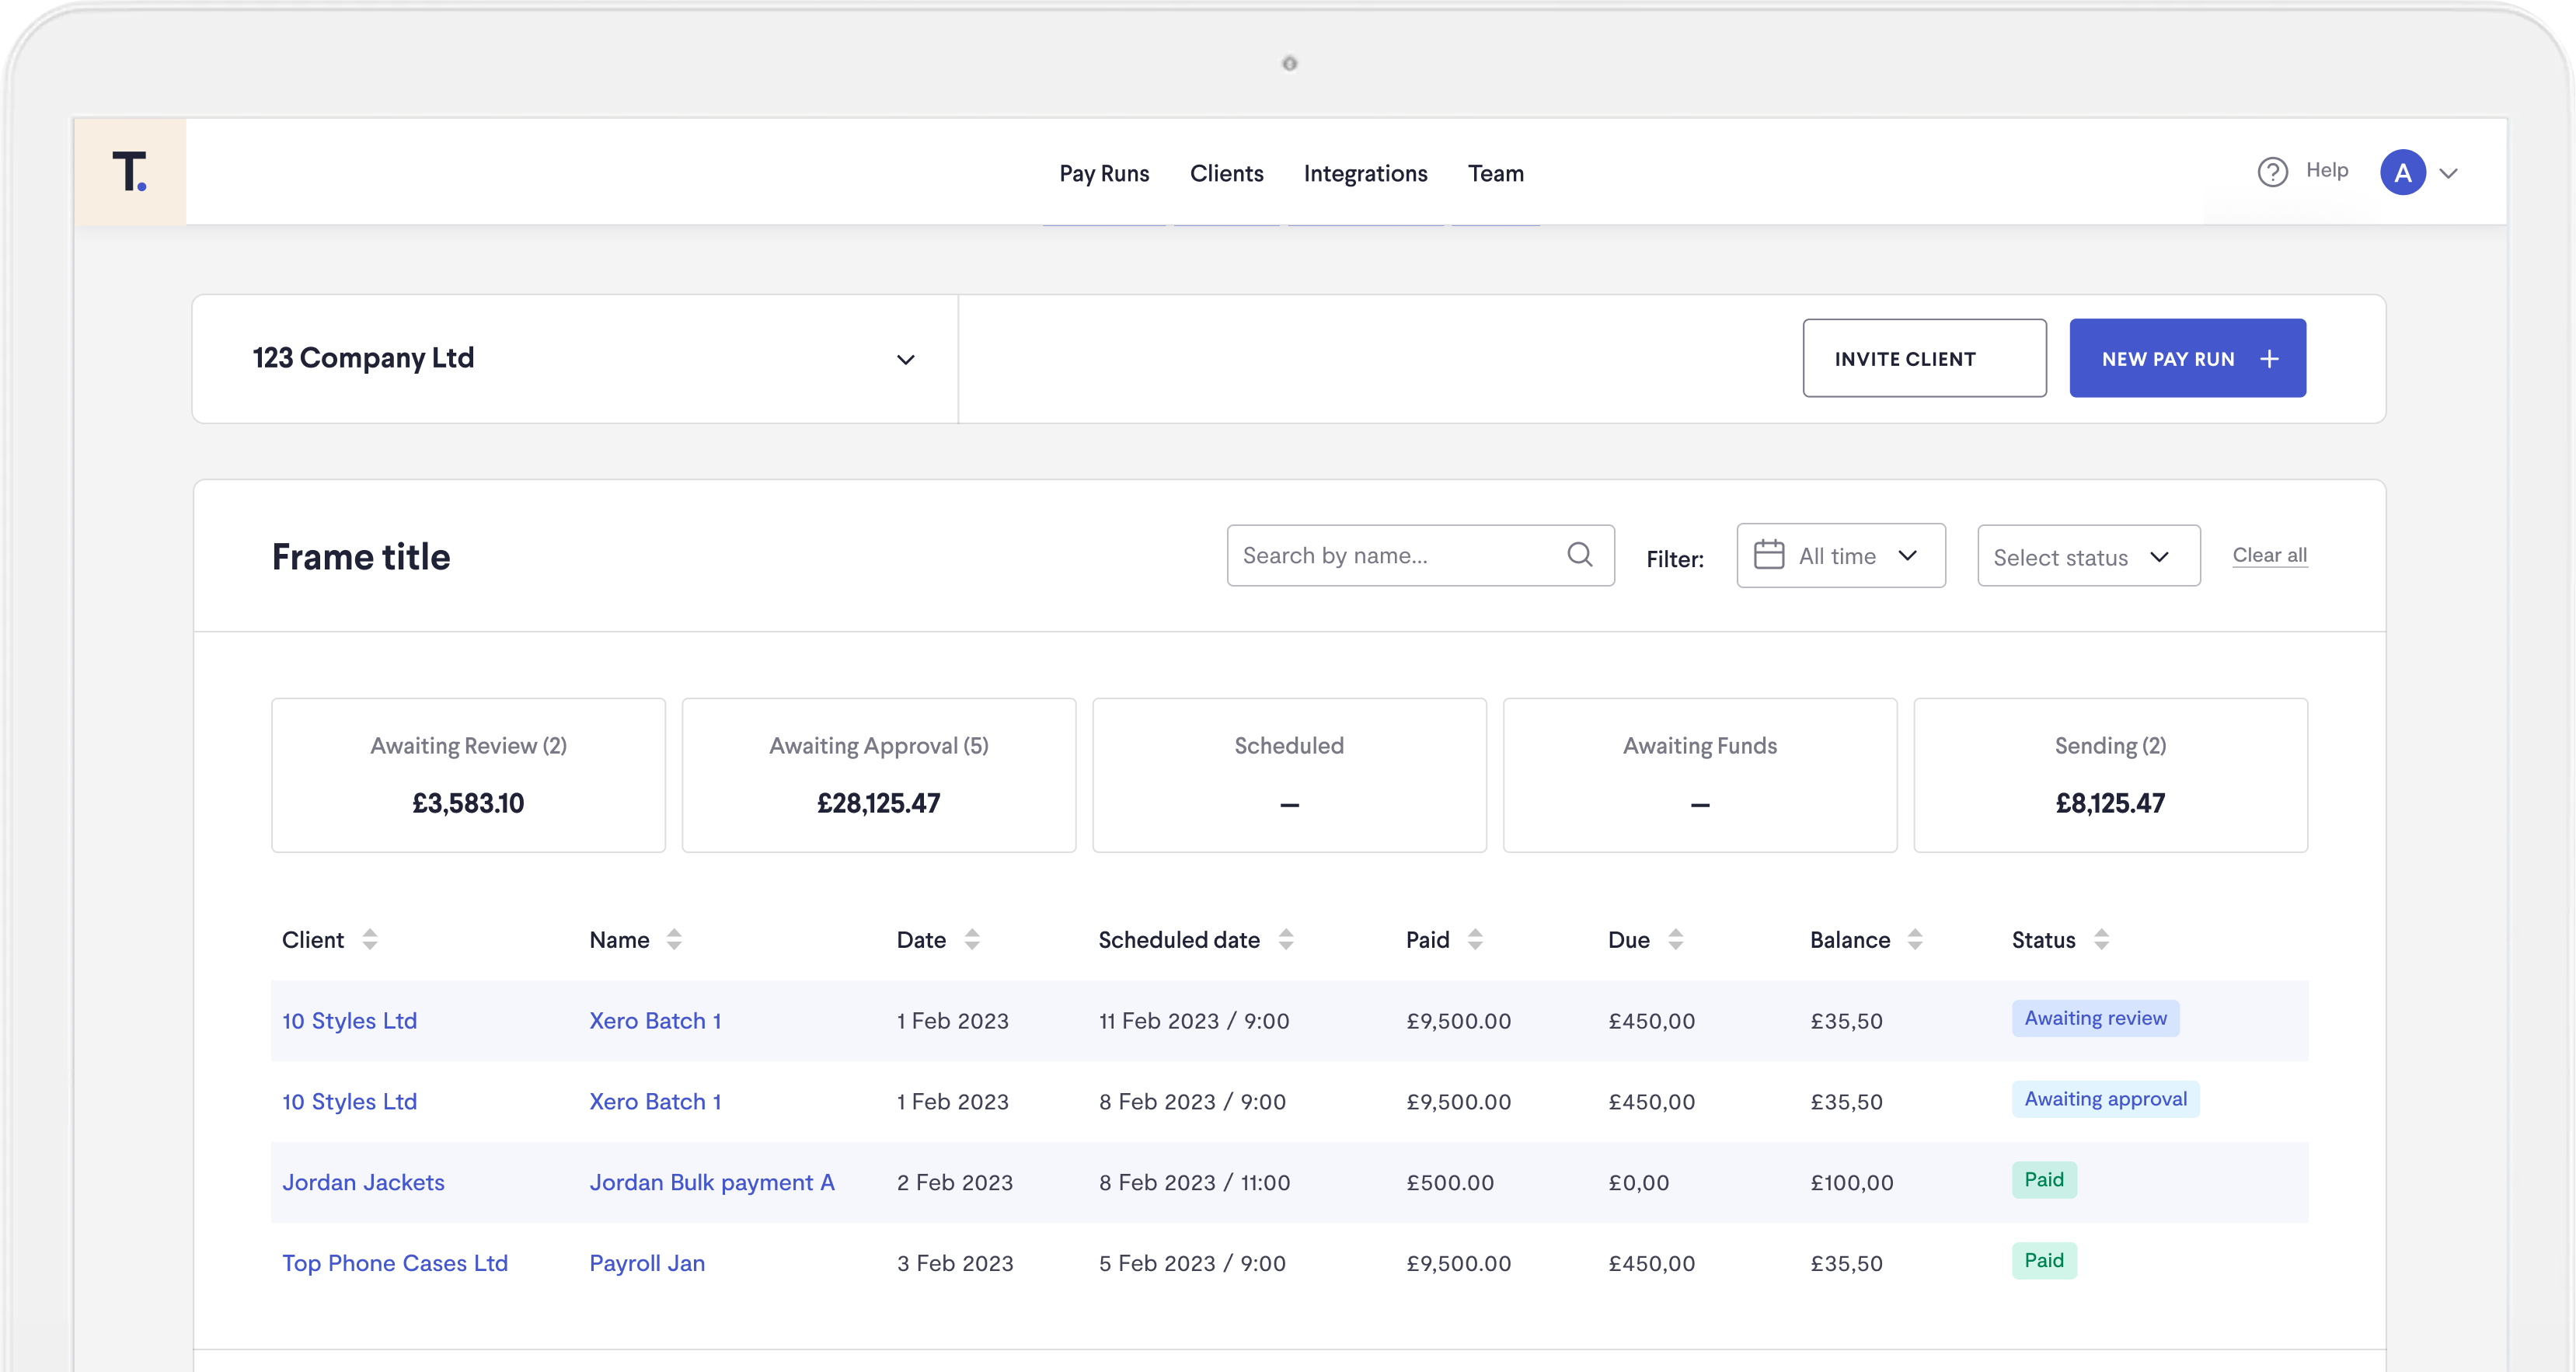Click the search magnifier icon
The width and height of the screenshot is (2576, 1372).
point(1579,555)
